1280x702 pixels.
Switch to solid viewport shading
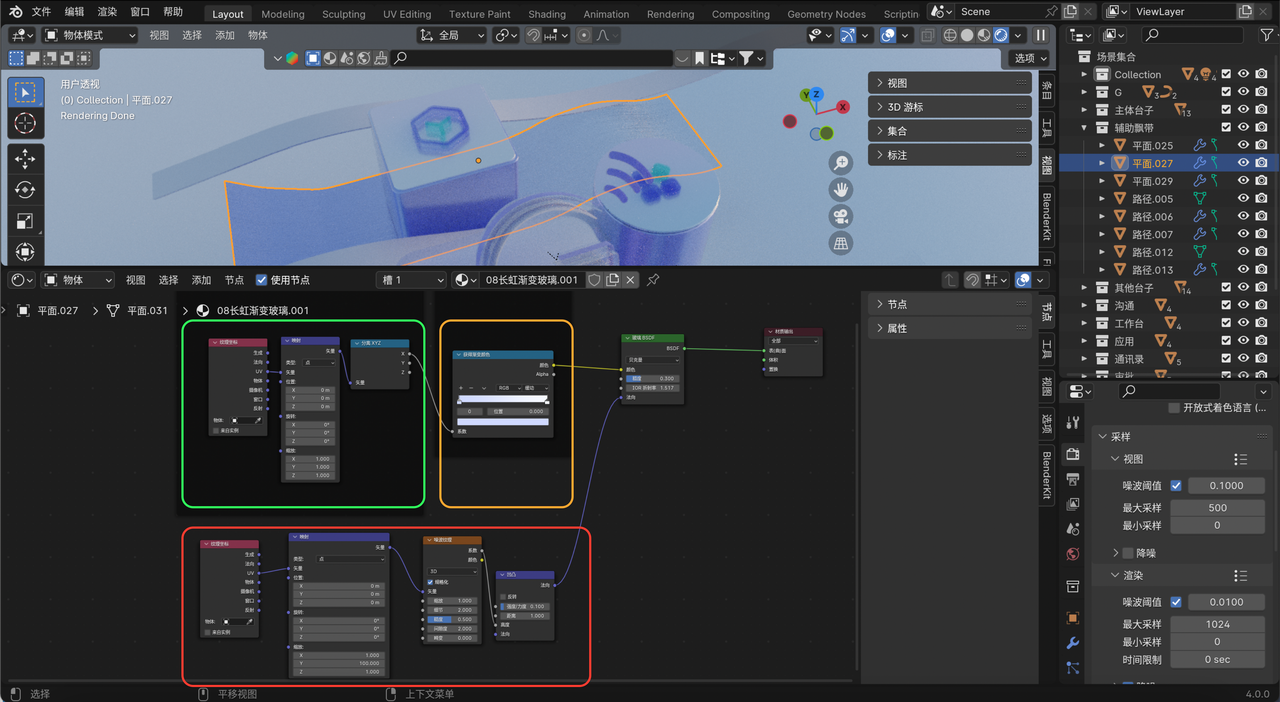pyautogui.click(x=967, y=35)
